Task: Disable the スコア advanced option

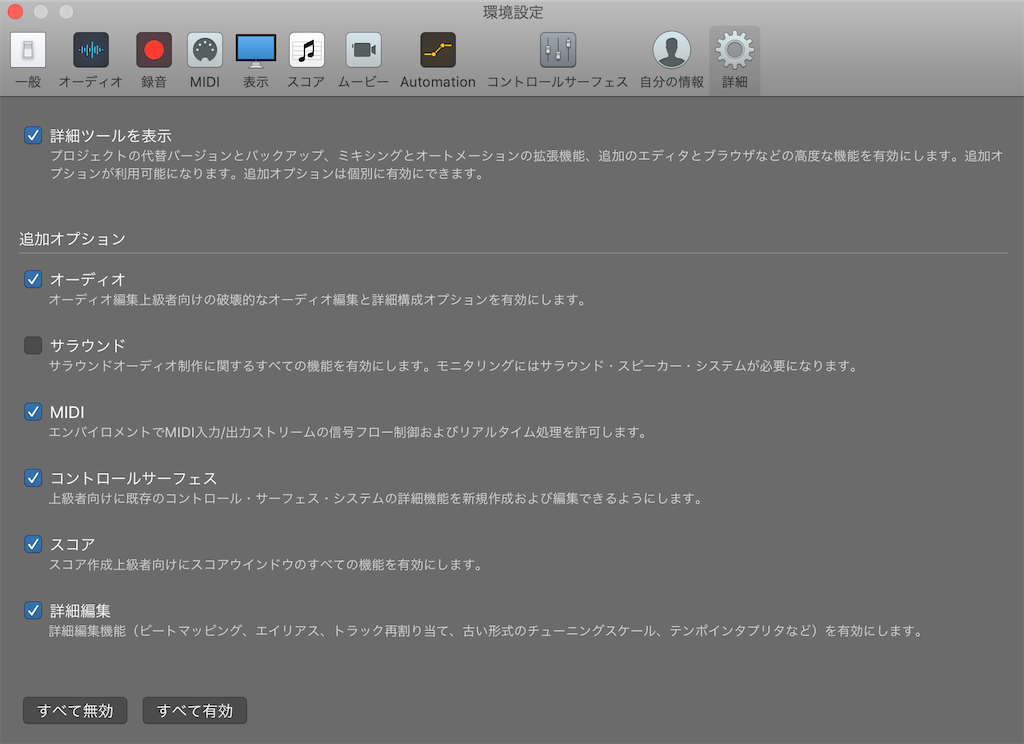Action: coord(31,543)
